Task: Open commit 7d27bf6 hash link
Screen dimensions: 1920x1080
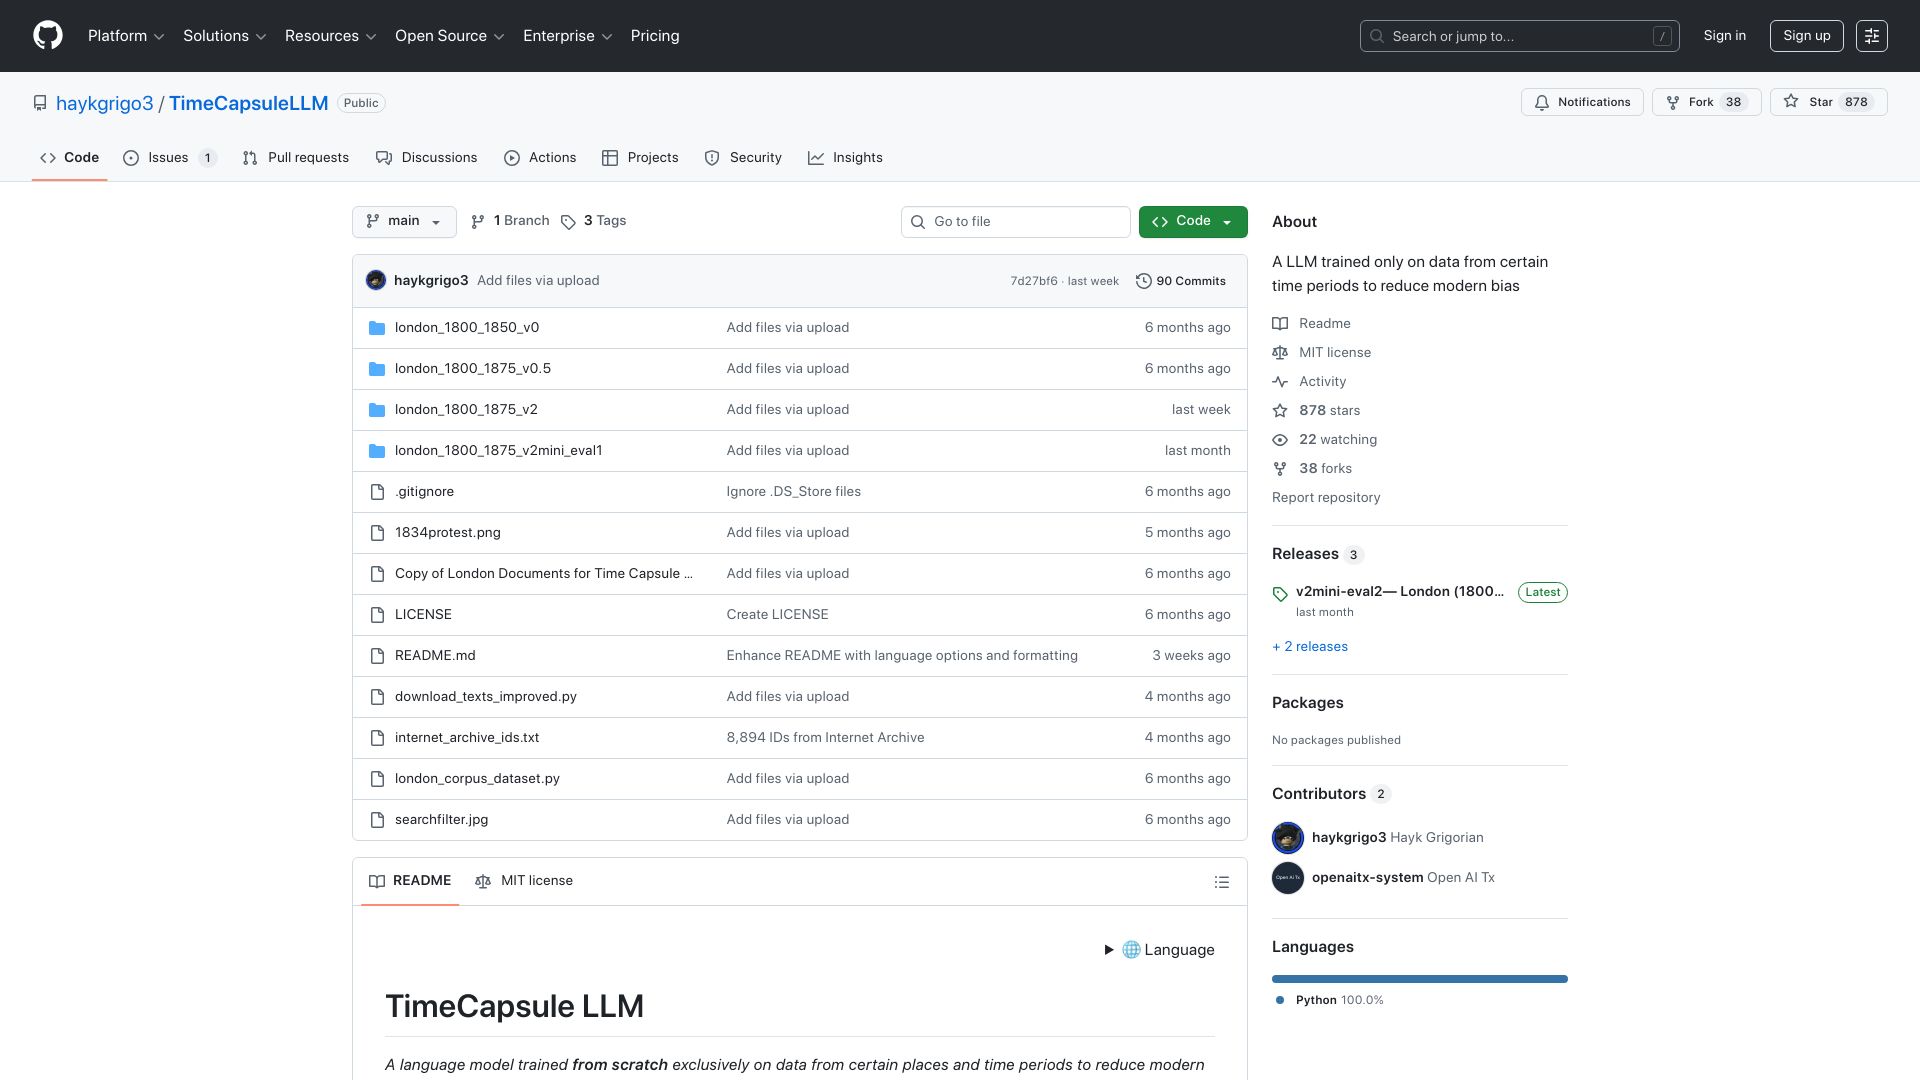Action: coord(1034,281)
